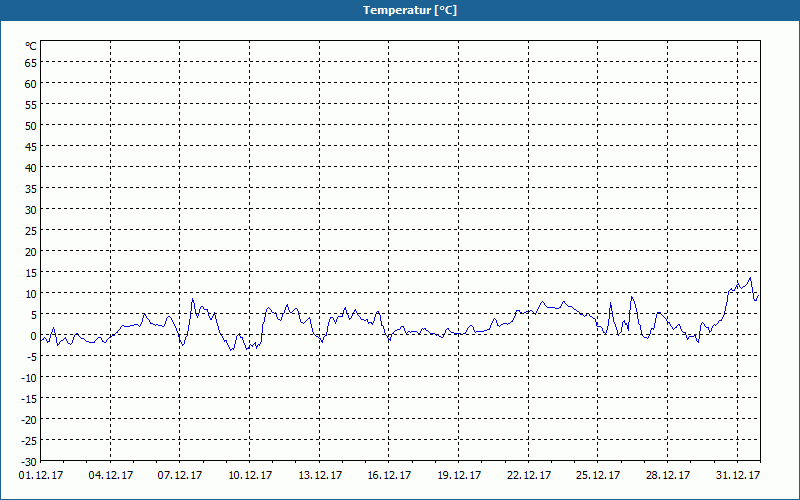This screenshot has height=500, width=800.
Task: Click the -20 value on the Y-axis
Action: click(29, 420)
